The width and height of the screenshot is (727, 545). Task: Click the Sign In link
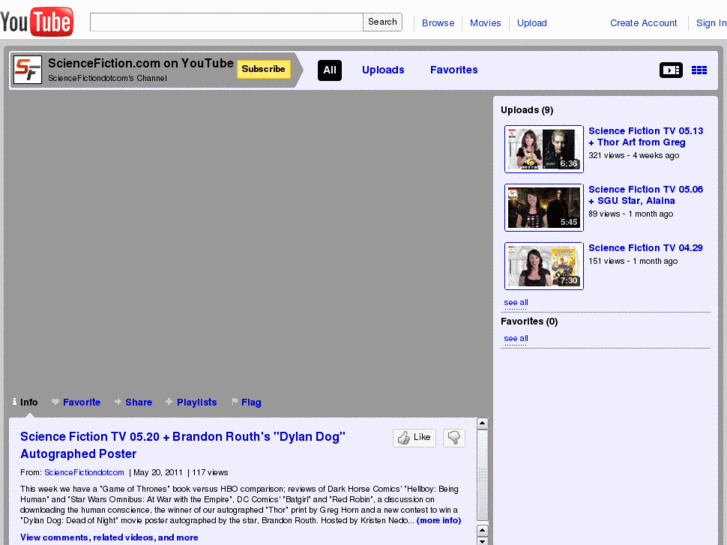pos(711,23)
